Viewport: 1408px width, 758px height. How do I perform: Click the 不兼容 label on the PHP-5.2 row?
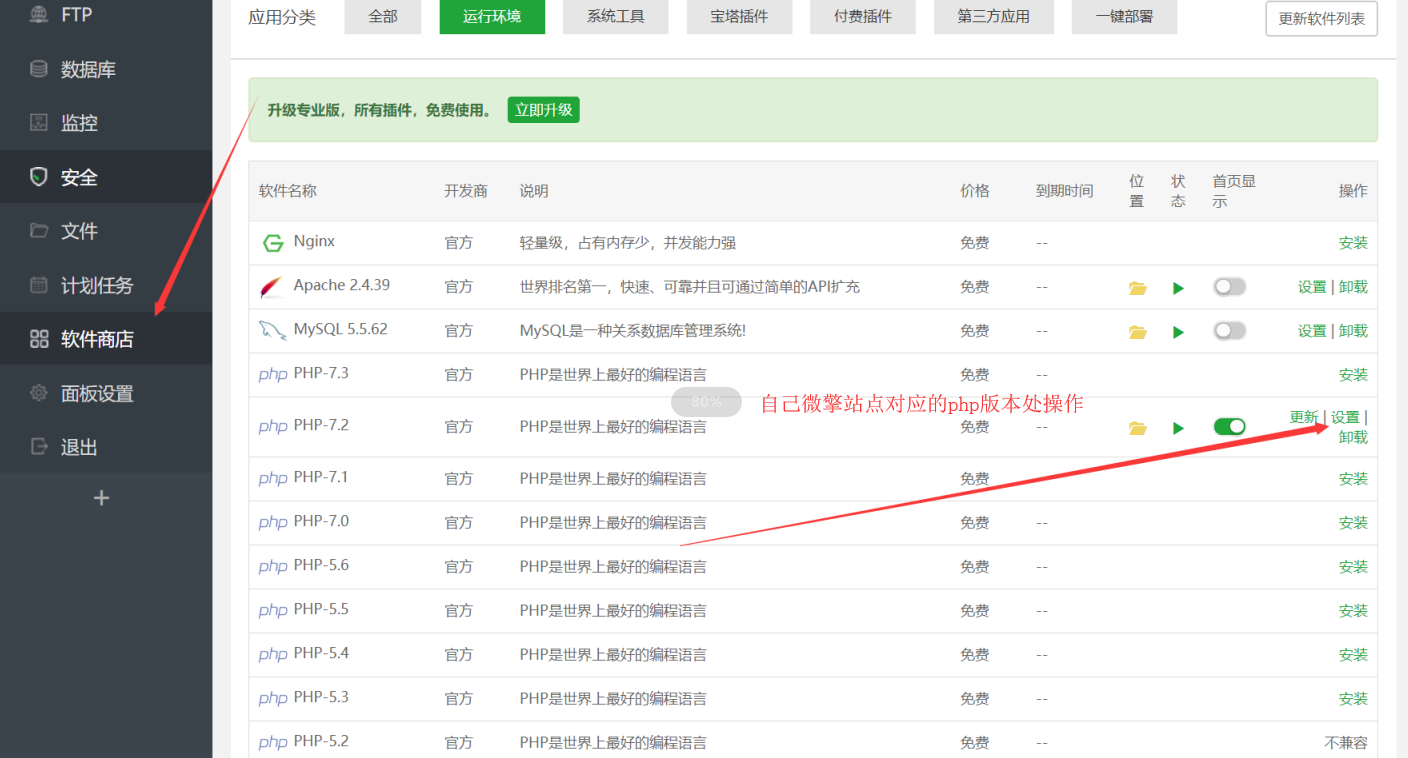pyautogui.click(x=1346, y=743)
